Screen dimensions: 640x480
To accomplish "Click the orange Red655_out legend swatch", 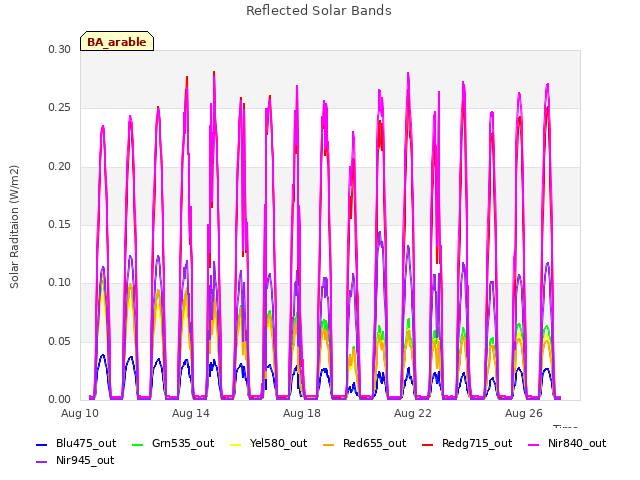I will pyautogui.click(x=329, y=444).
